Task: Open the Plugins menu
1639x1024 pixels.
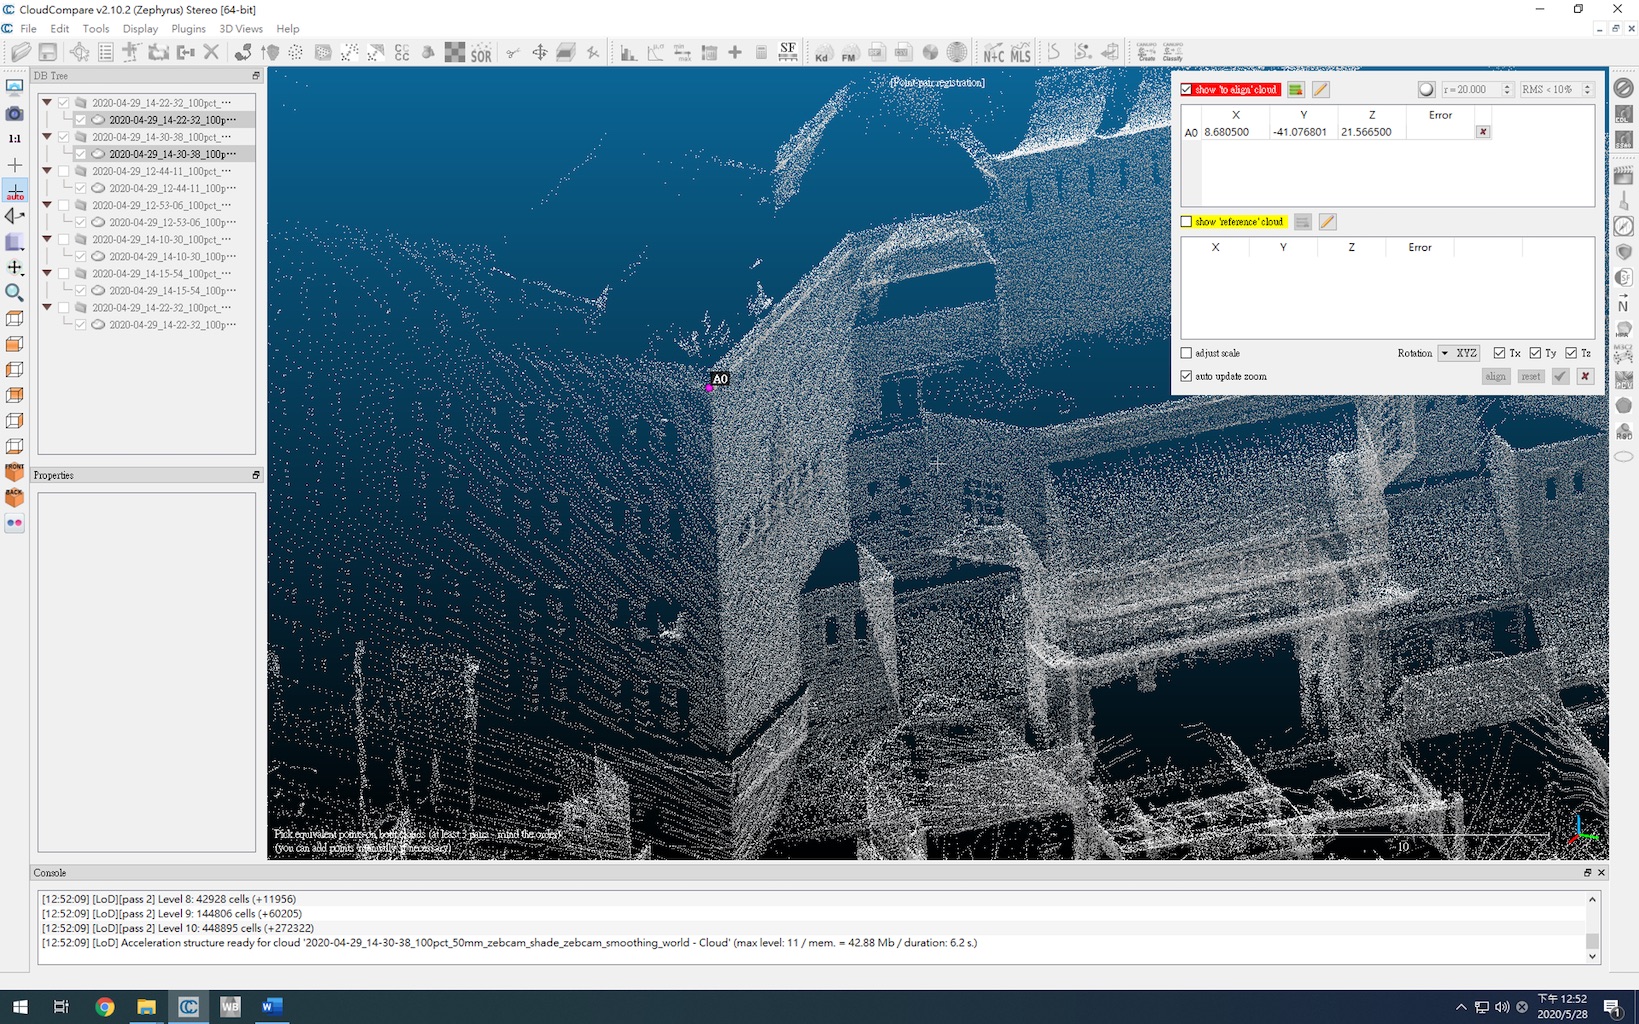Action: (x=188, y=29)
